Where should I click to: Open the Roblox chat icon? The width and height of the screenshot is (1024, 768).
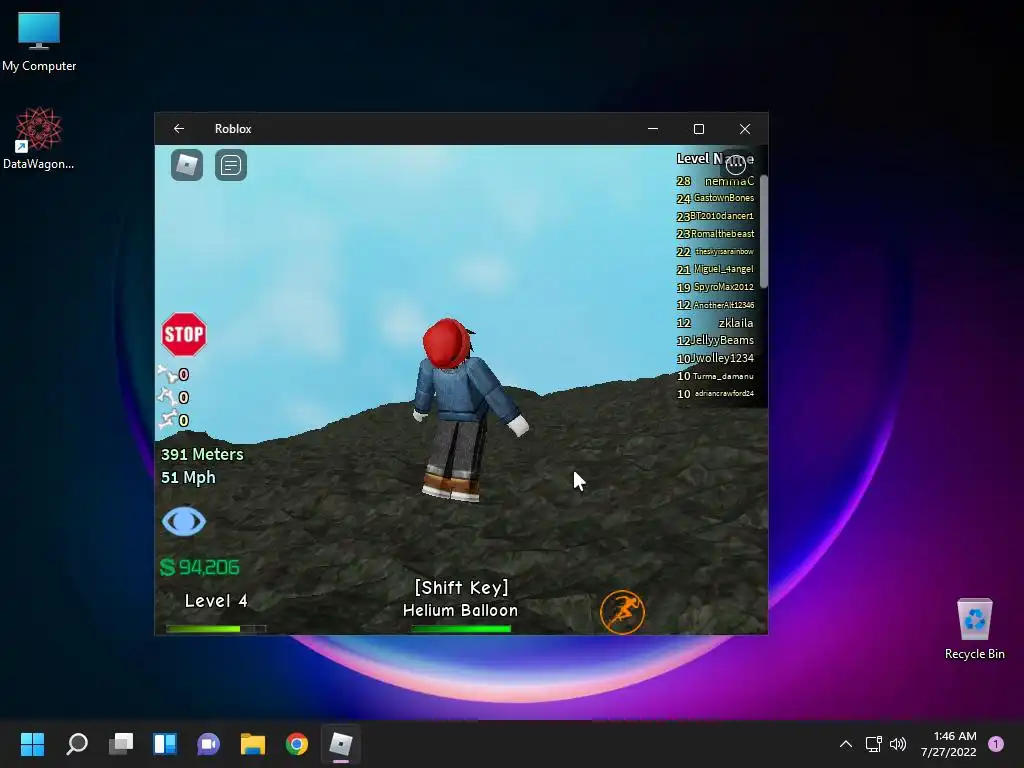tap(231, 165)
